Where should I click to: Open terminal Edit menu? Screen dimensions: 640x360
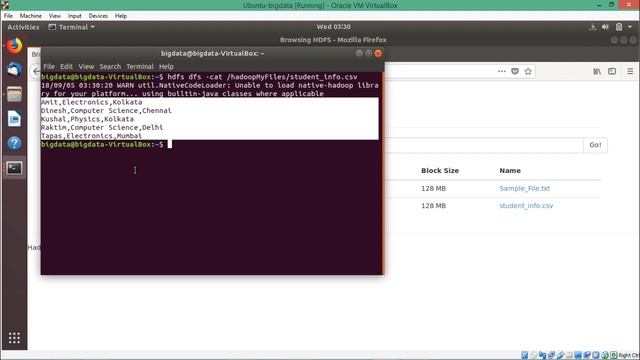click(x=66, y=66)
